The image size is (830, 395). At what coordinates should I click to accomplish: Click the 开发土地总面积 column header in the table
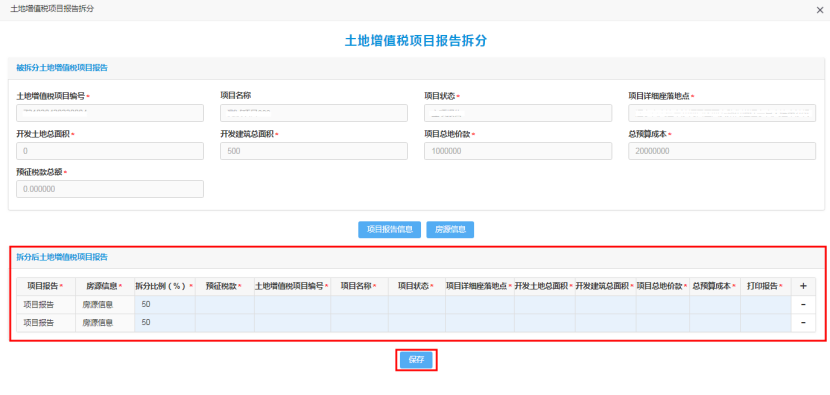pos(545,286)
